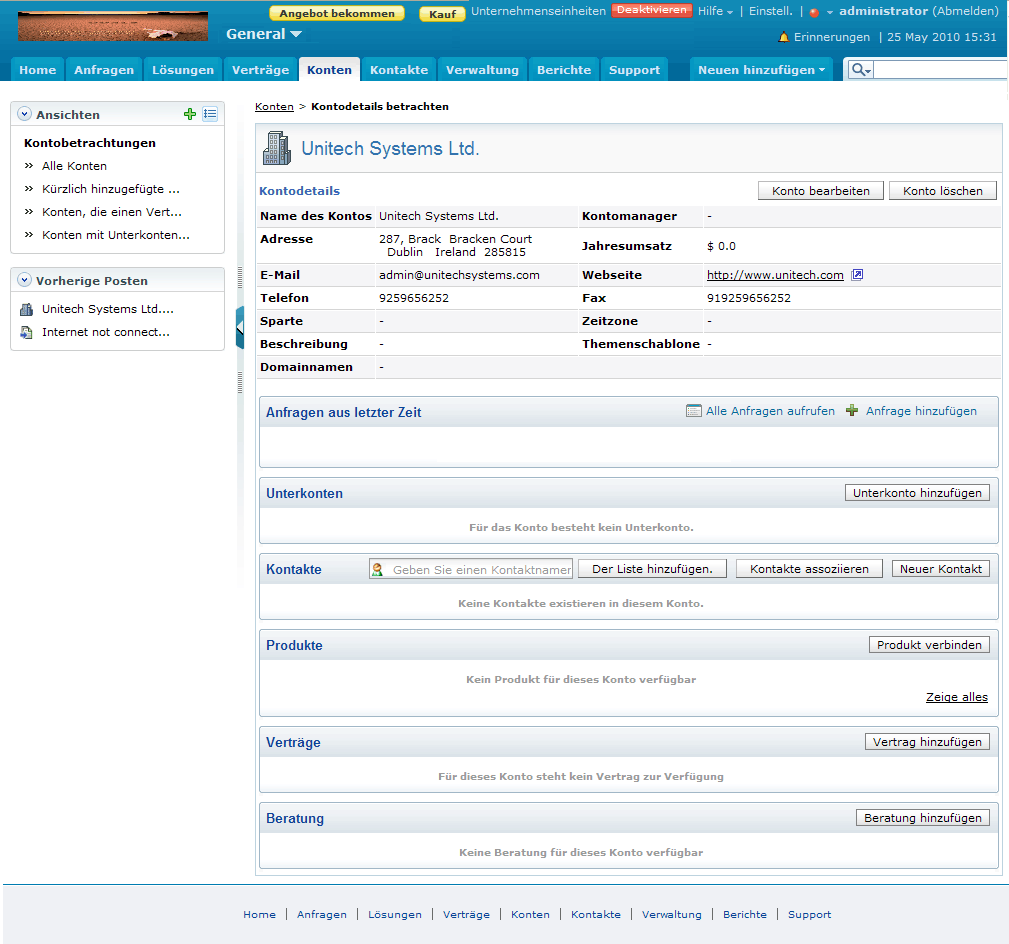This screenshot has height=944, width=1009.
Task: Open Einstell. settings link
Action: click(x=771, y=11)
